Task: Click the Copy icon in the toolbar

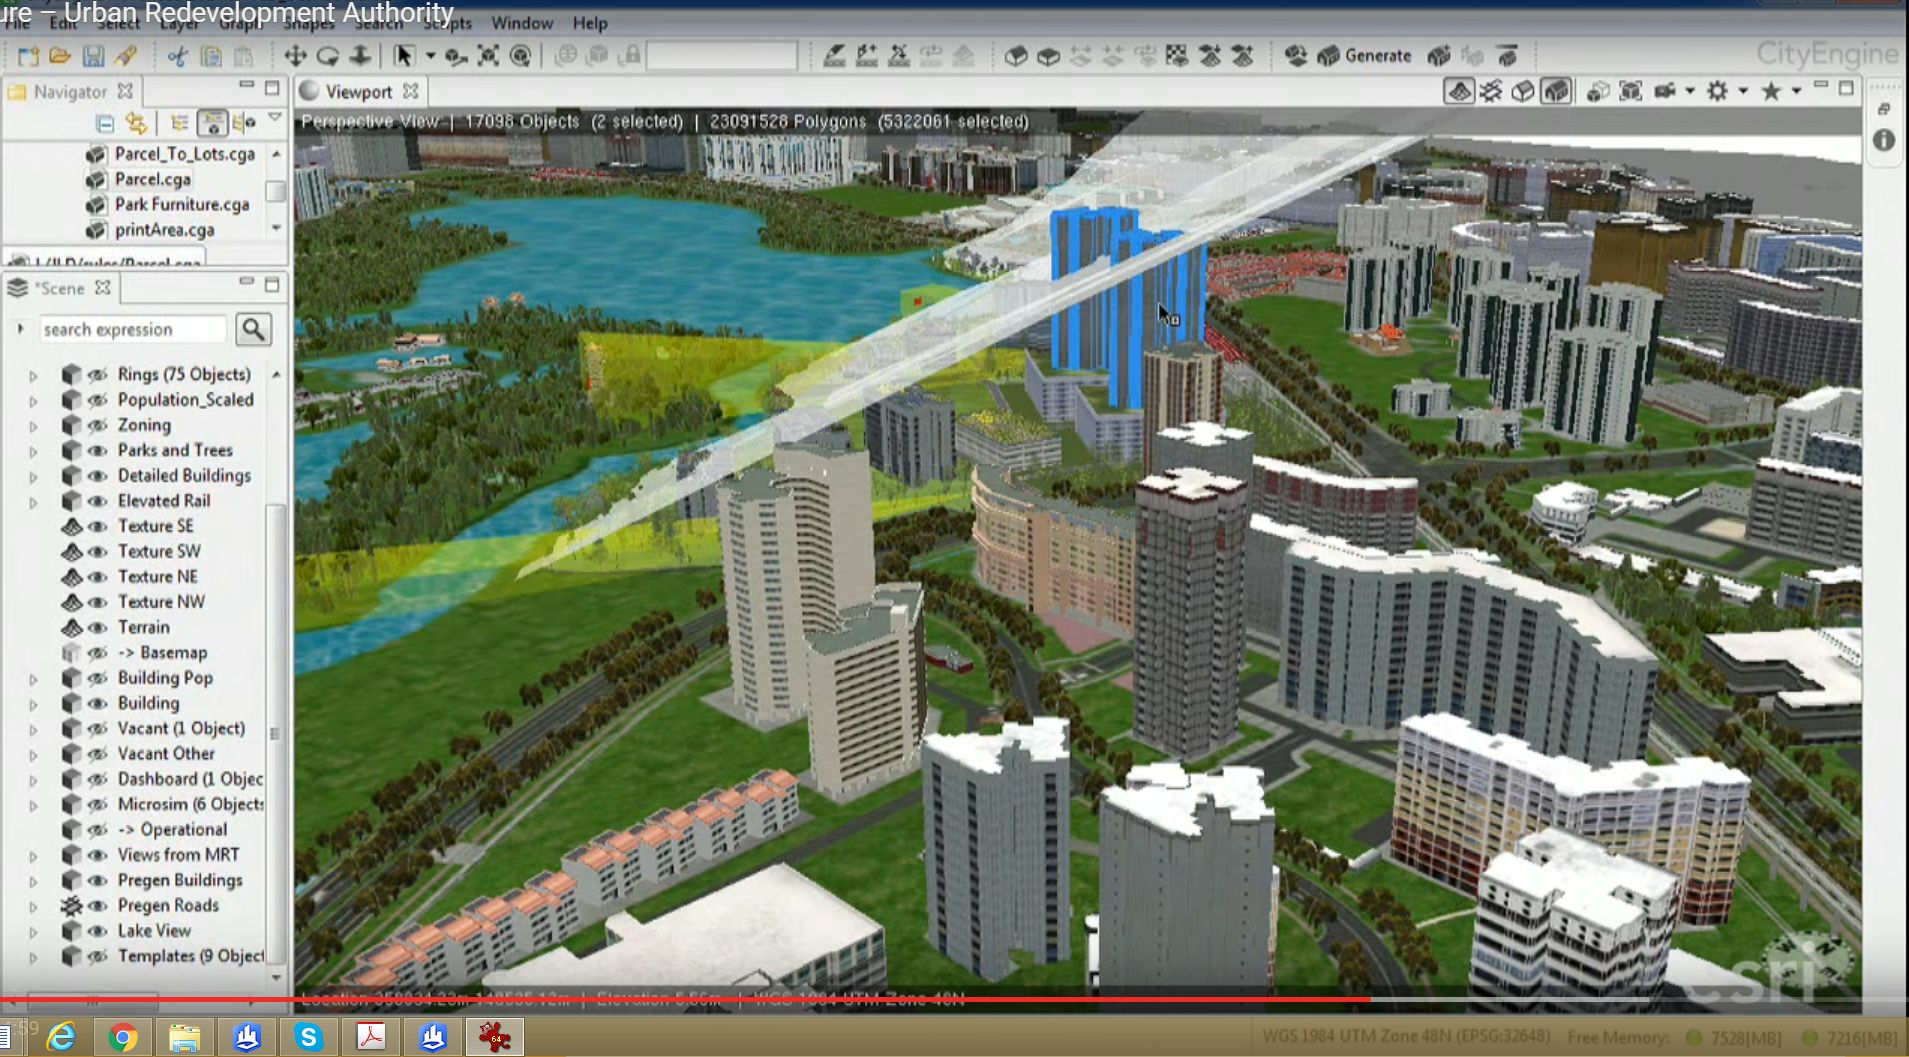Action: (x=211, y=56)
